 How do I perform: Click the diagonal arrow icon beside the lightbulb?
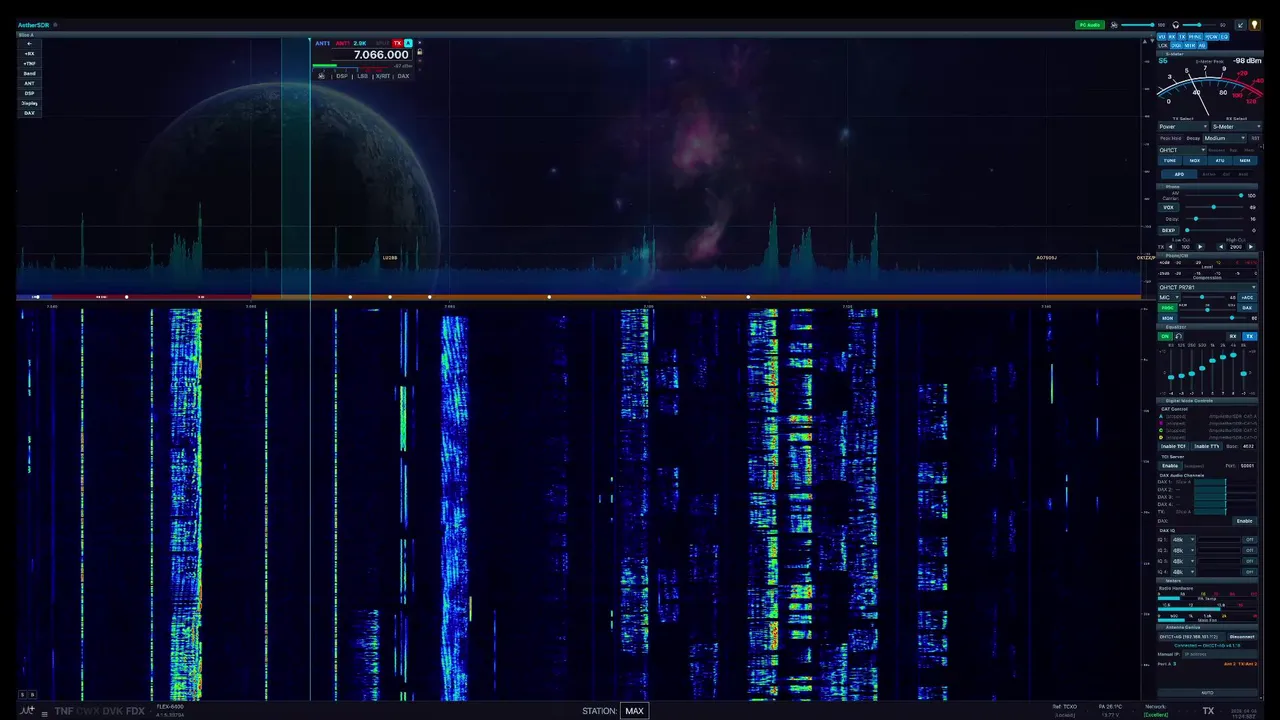(1240, 25)
